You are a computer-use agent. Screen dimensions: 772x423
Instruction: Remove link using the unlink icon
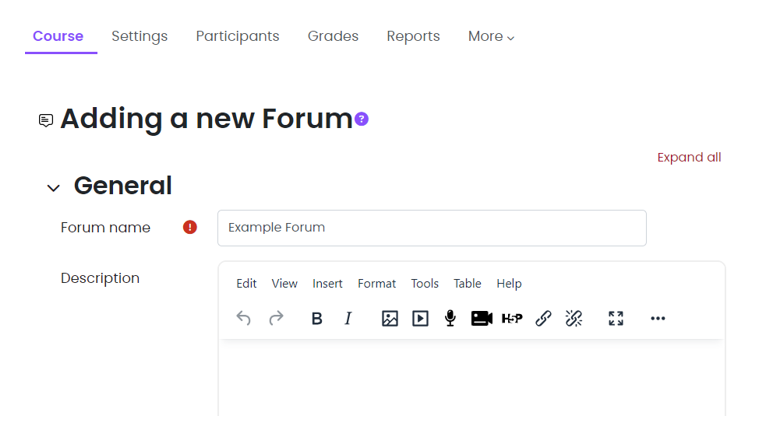click(574, 318)
